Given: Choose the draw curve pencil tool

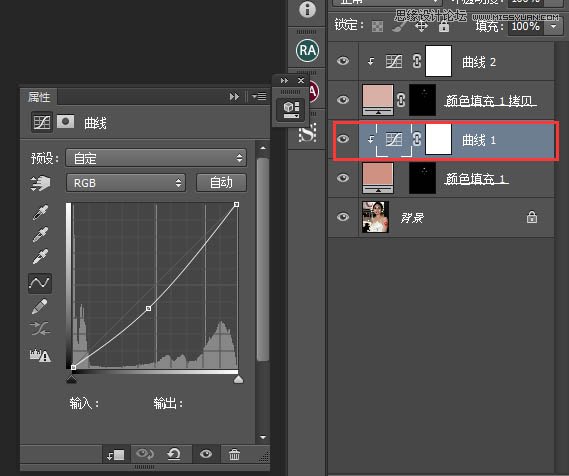Looking at the screenshot, I should point(40,307).
